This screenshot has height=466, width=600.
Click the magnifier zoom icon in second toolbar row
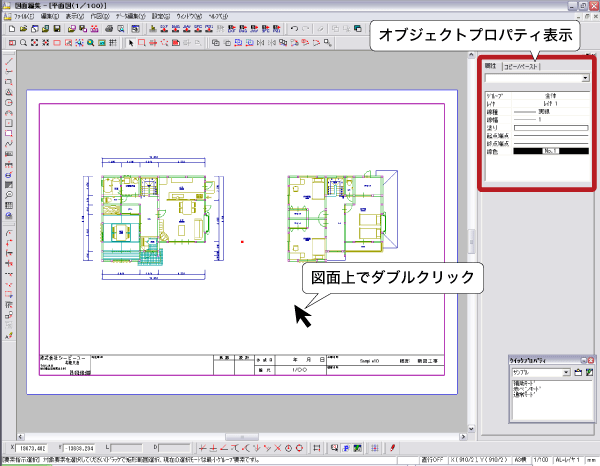pos(23,43)
